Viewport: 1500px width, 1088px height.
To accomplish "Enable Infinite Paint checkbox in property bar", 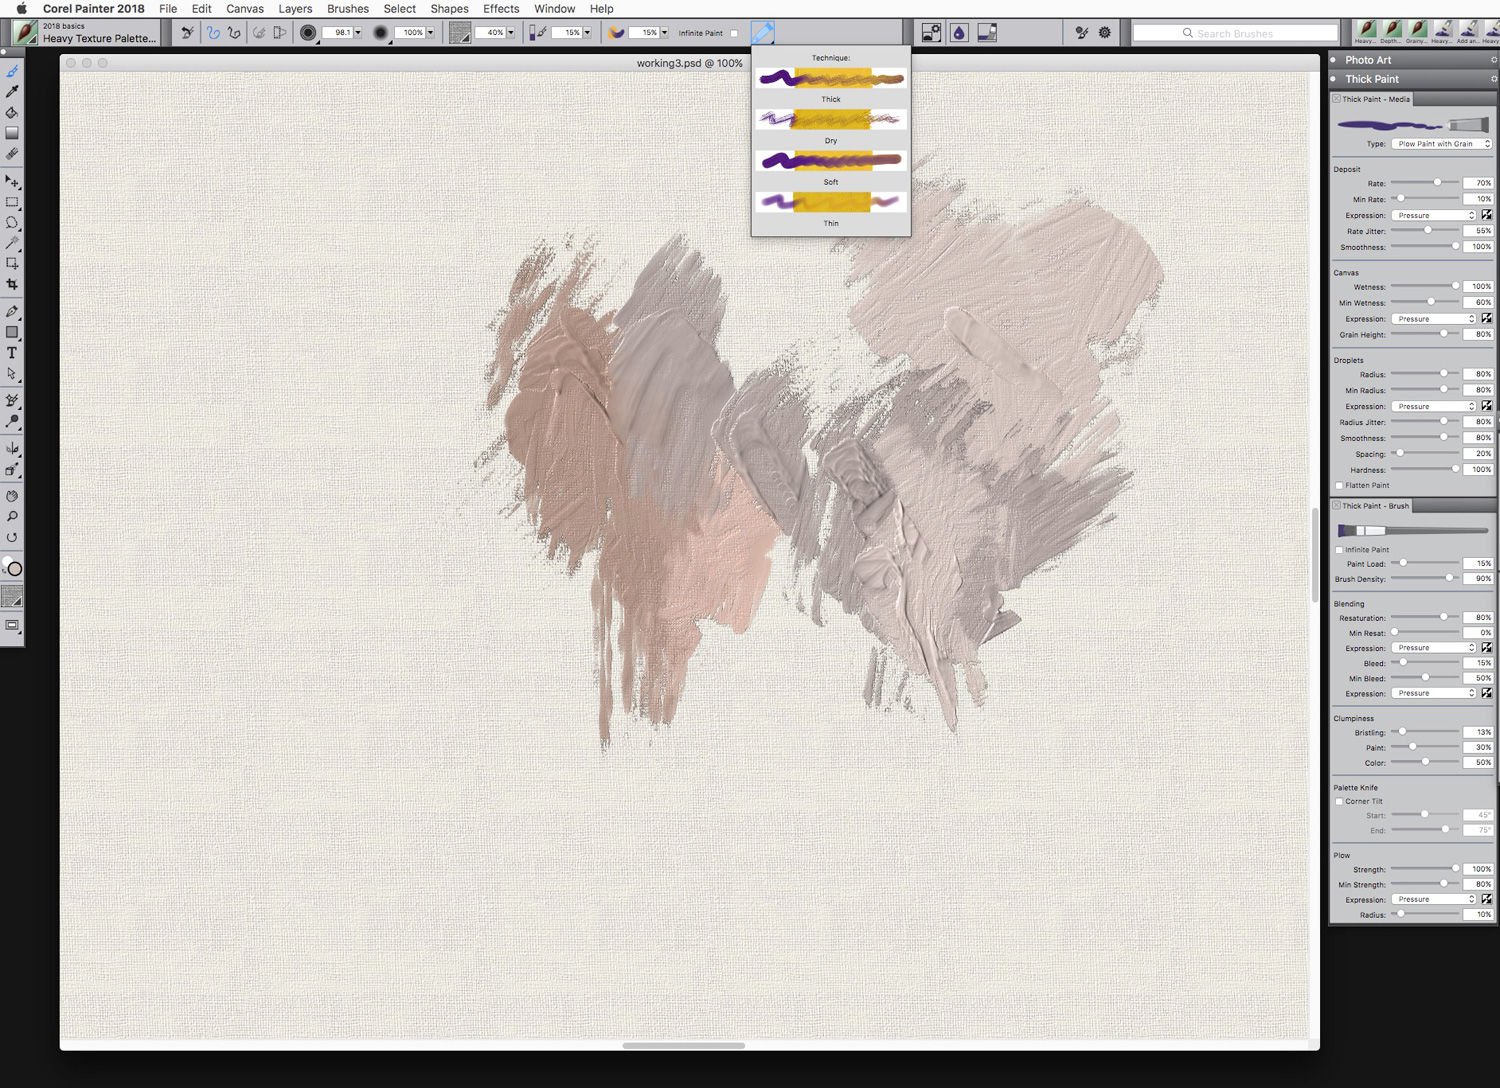I will tap(734, 33).
